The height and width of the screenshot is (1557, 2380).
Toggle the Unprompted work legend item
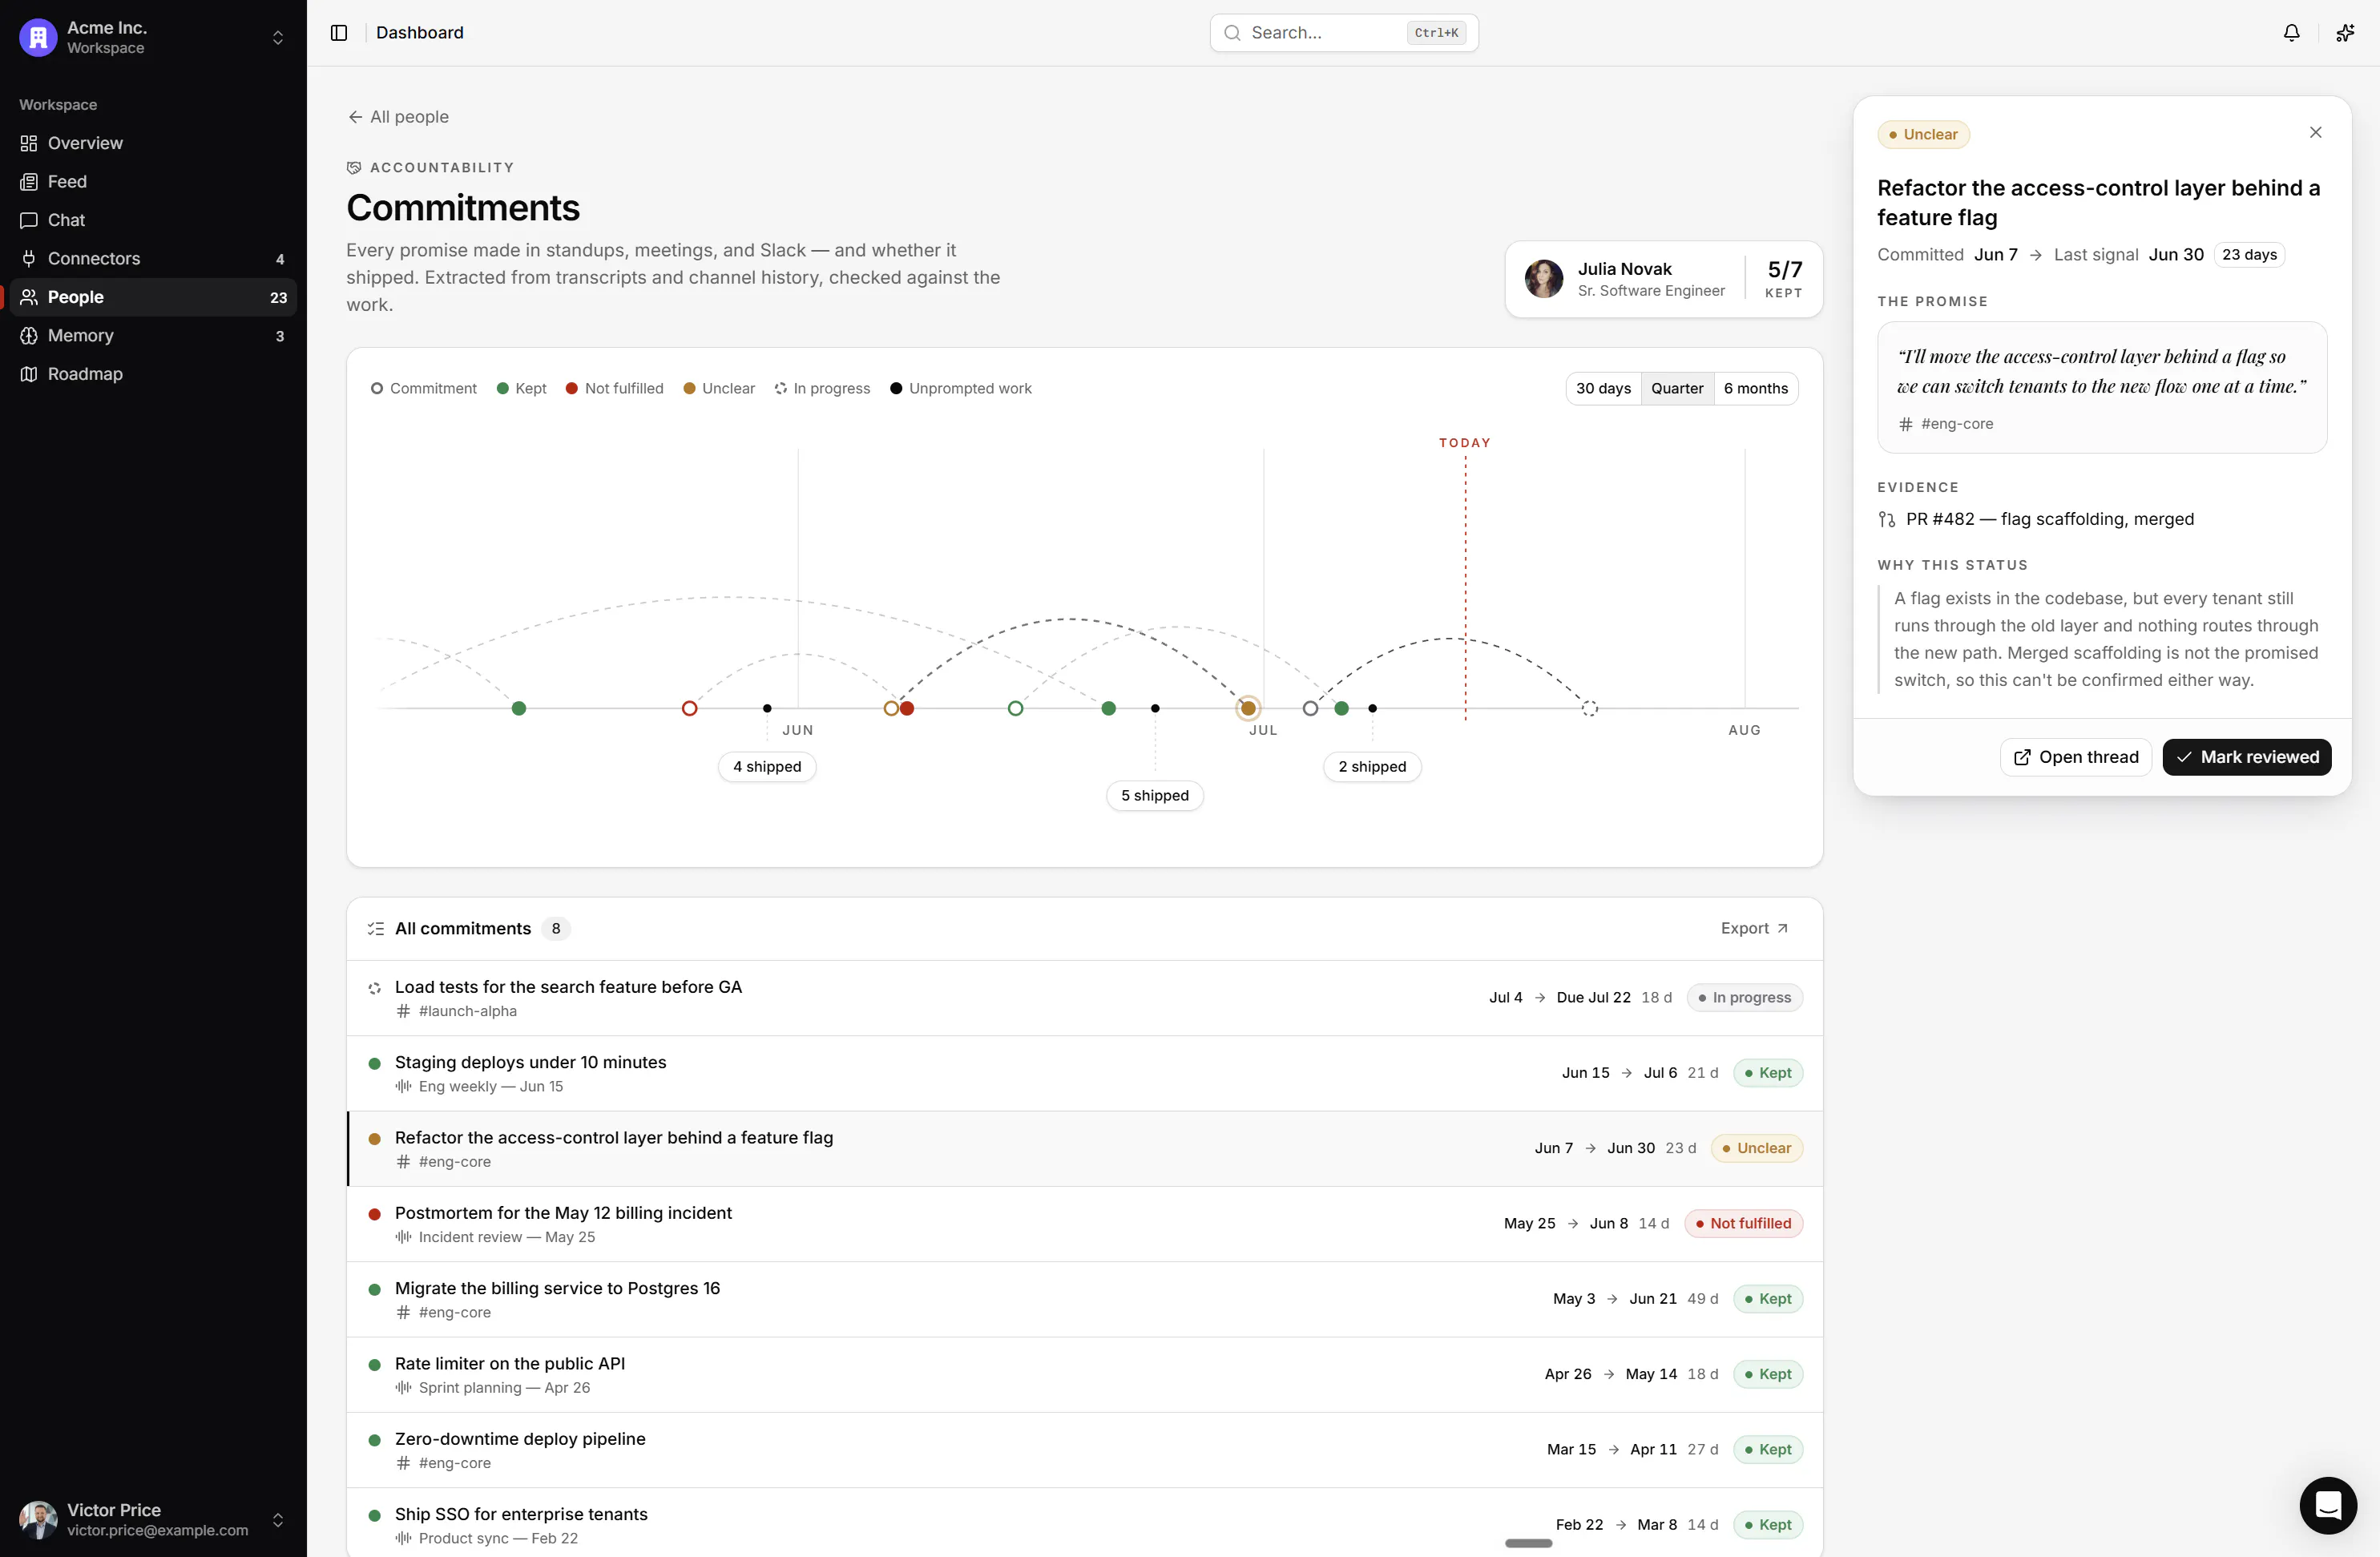click(960, 389)
